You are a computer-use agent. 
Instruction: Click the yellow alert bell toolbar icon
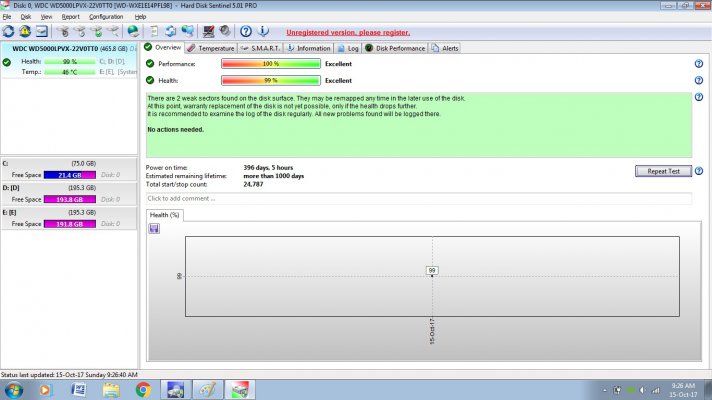25,31
